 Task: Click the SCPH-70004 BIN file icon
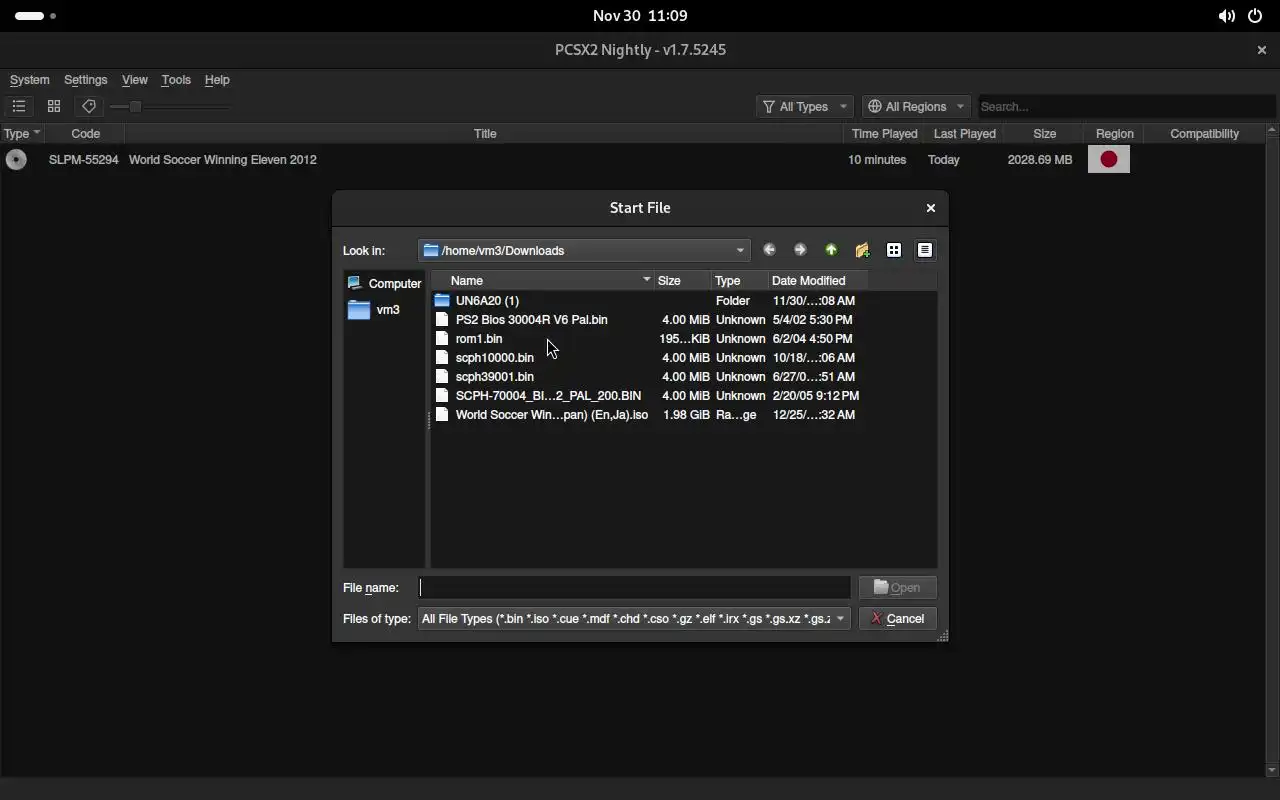tap(442, 396)
